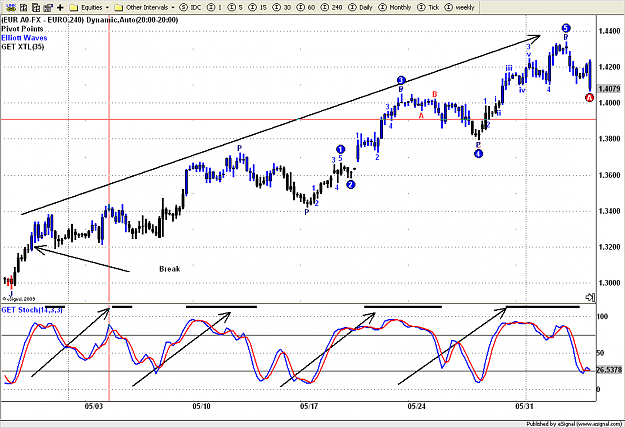Switch to Tick interval
Image resolution: width=625 pixels, height=428 pixels.
pyautogui.click(x=428, y=7)
